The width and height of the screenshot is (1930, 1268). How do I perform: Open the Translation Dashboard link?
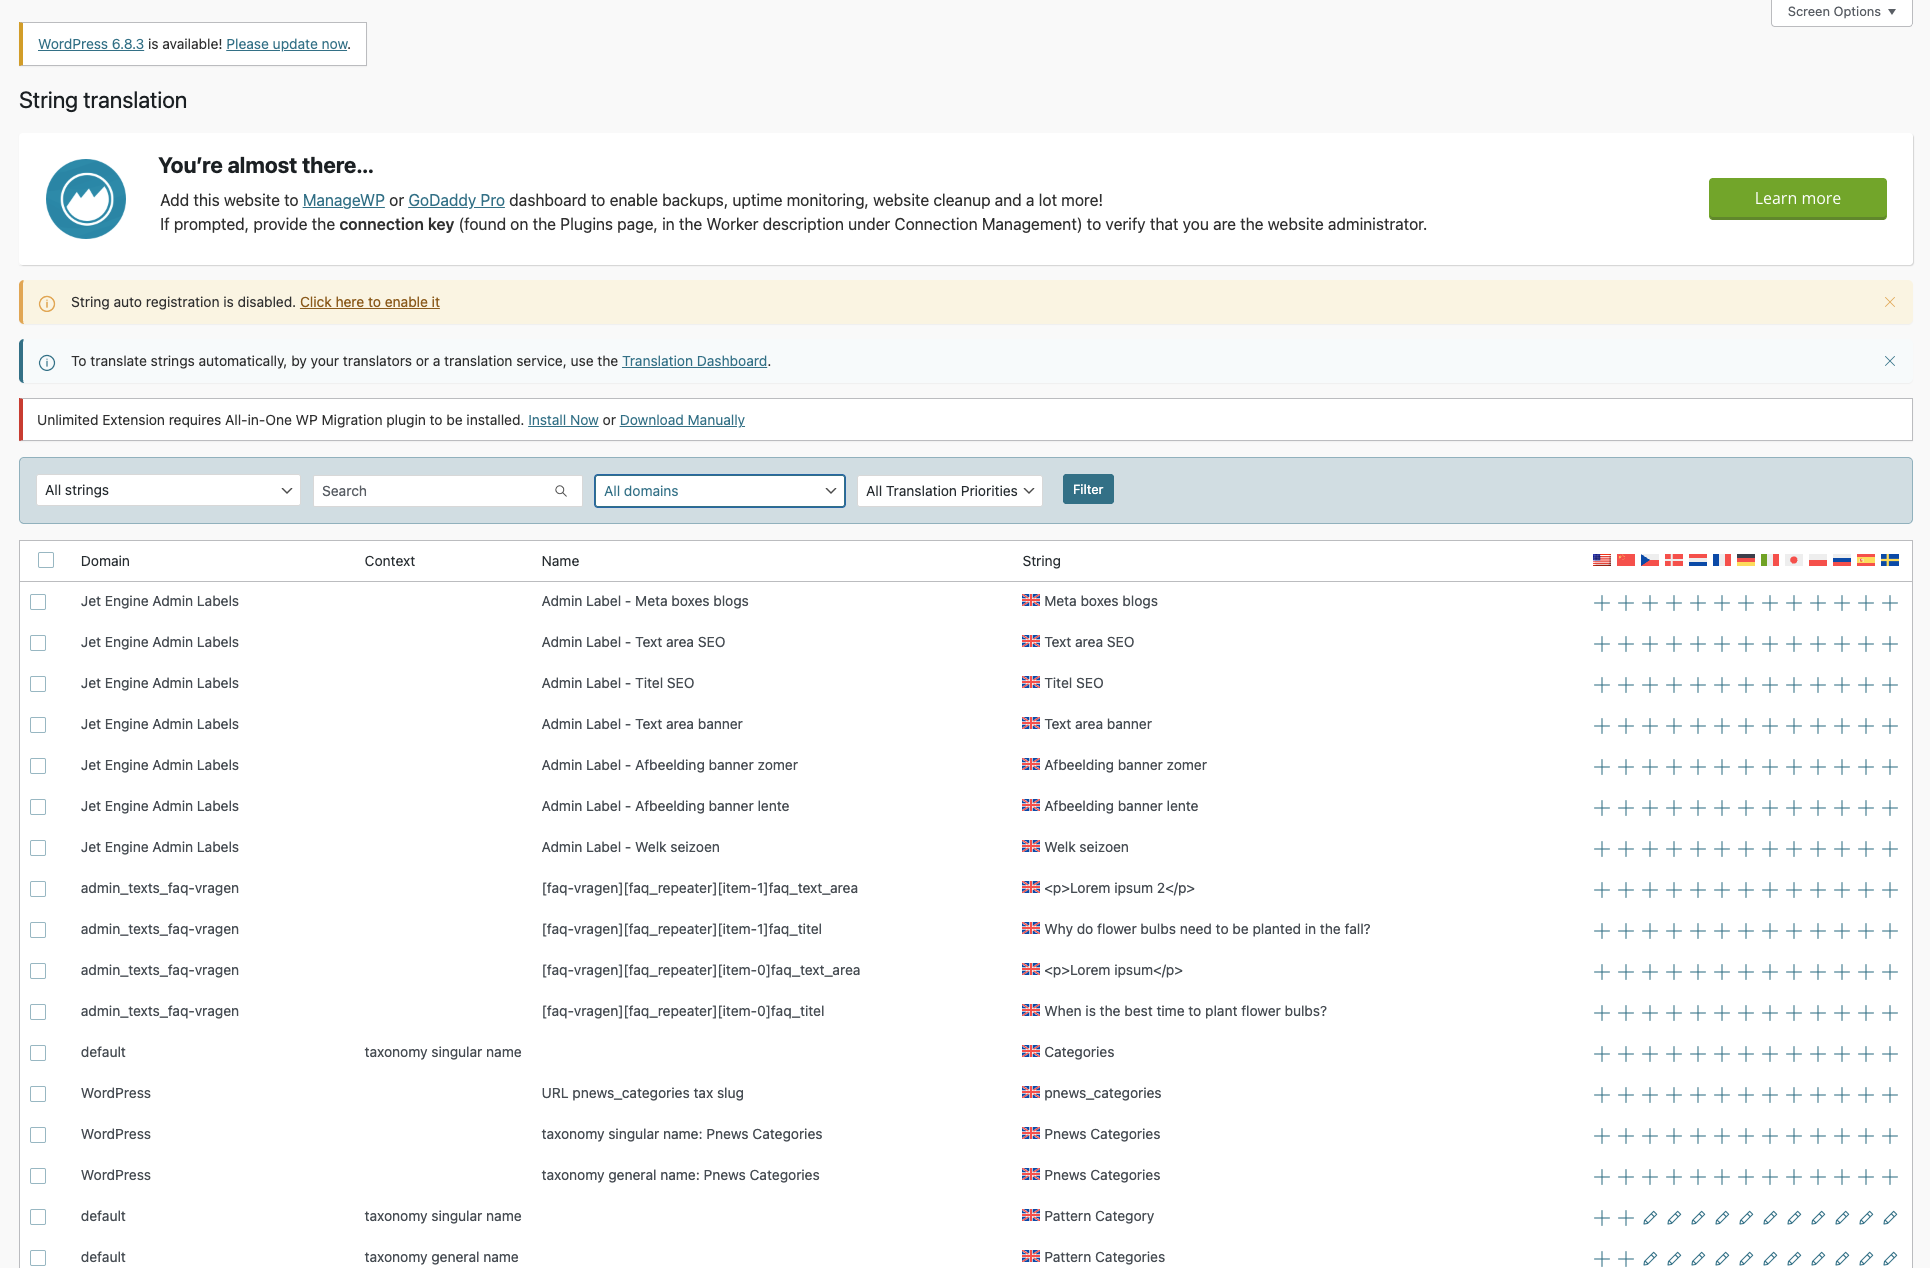[694, 361]
